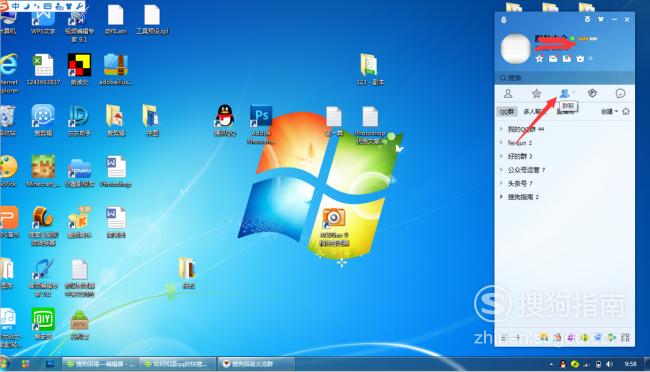Select the 多人聊天 sub-tab
This screenshot has width=650, height=372.
(x=535, y=112)
